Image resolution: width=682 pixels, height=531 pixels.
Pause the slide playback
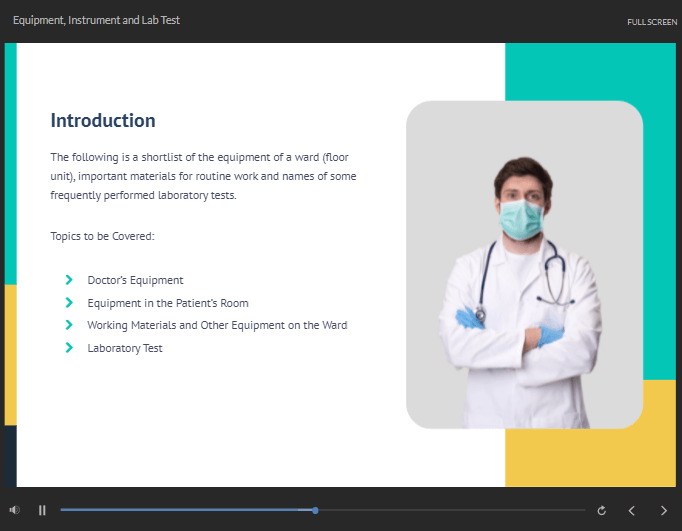coord(42,510)
